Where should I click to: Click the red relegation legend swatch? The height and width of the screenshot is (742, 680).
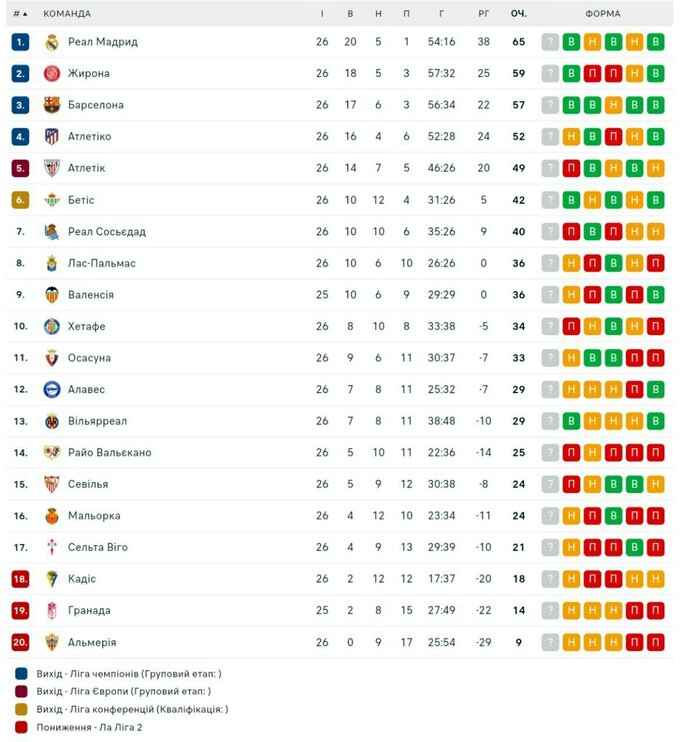21,727
